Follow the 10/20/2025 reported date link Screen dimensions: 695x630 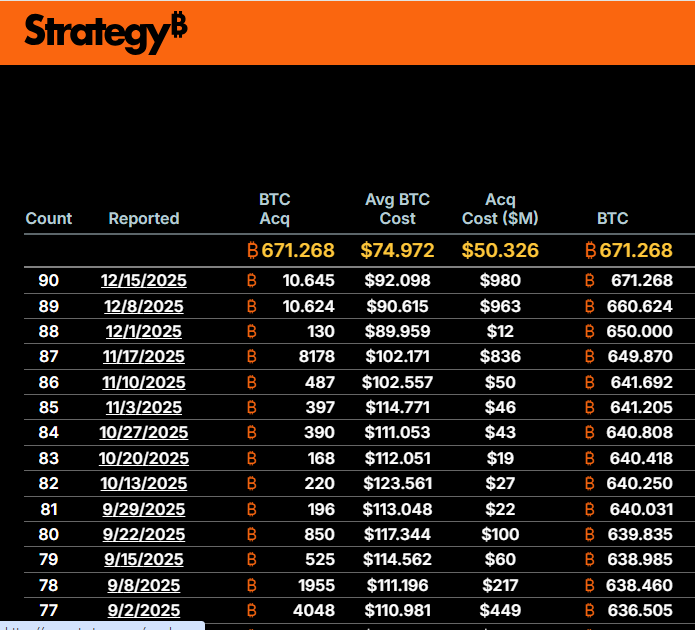point(144,458)
